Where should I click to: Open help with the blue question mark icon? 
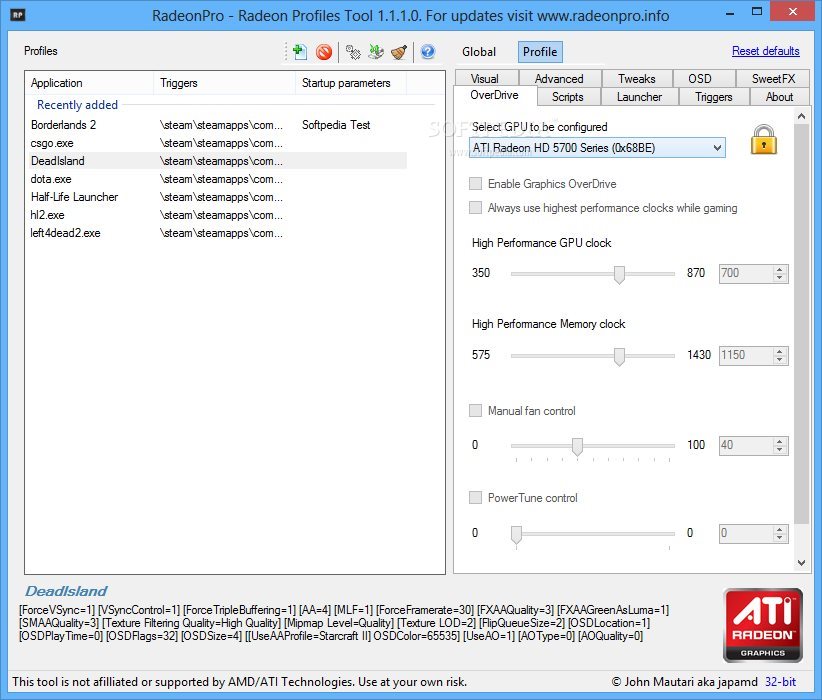coord(428,51)
